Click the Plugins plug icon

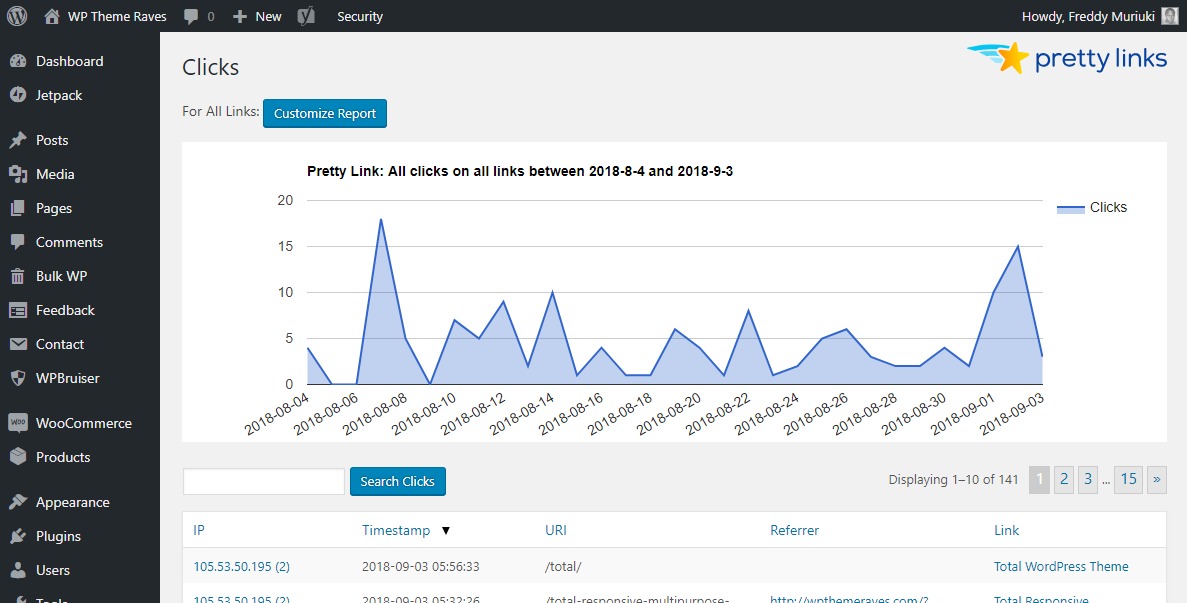[x=18, y=536]
